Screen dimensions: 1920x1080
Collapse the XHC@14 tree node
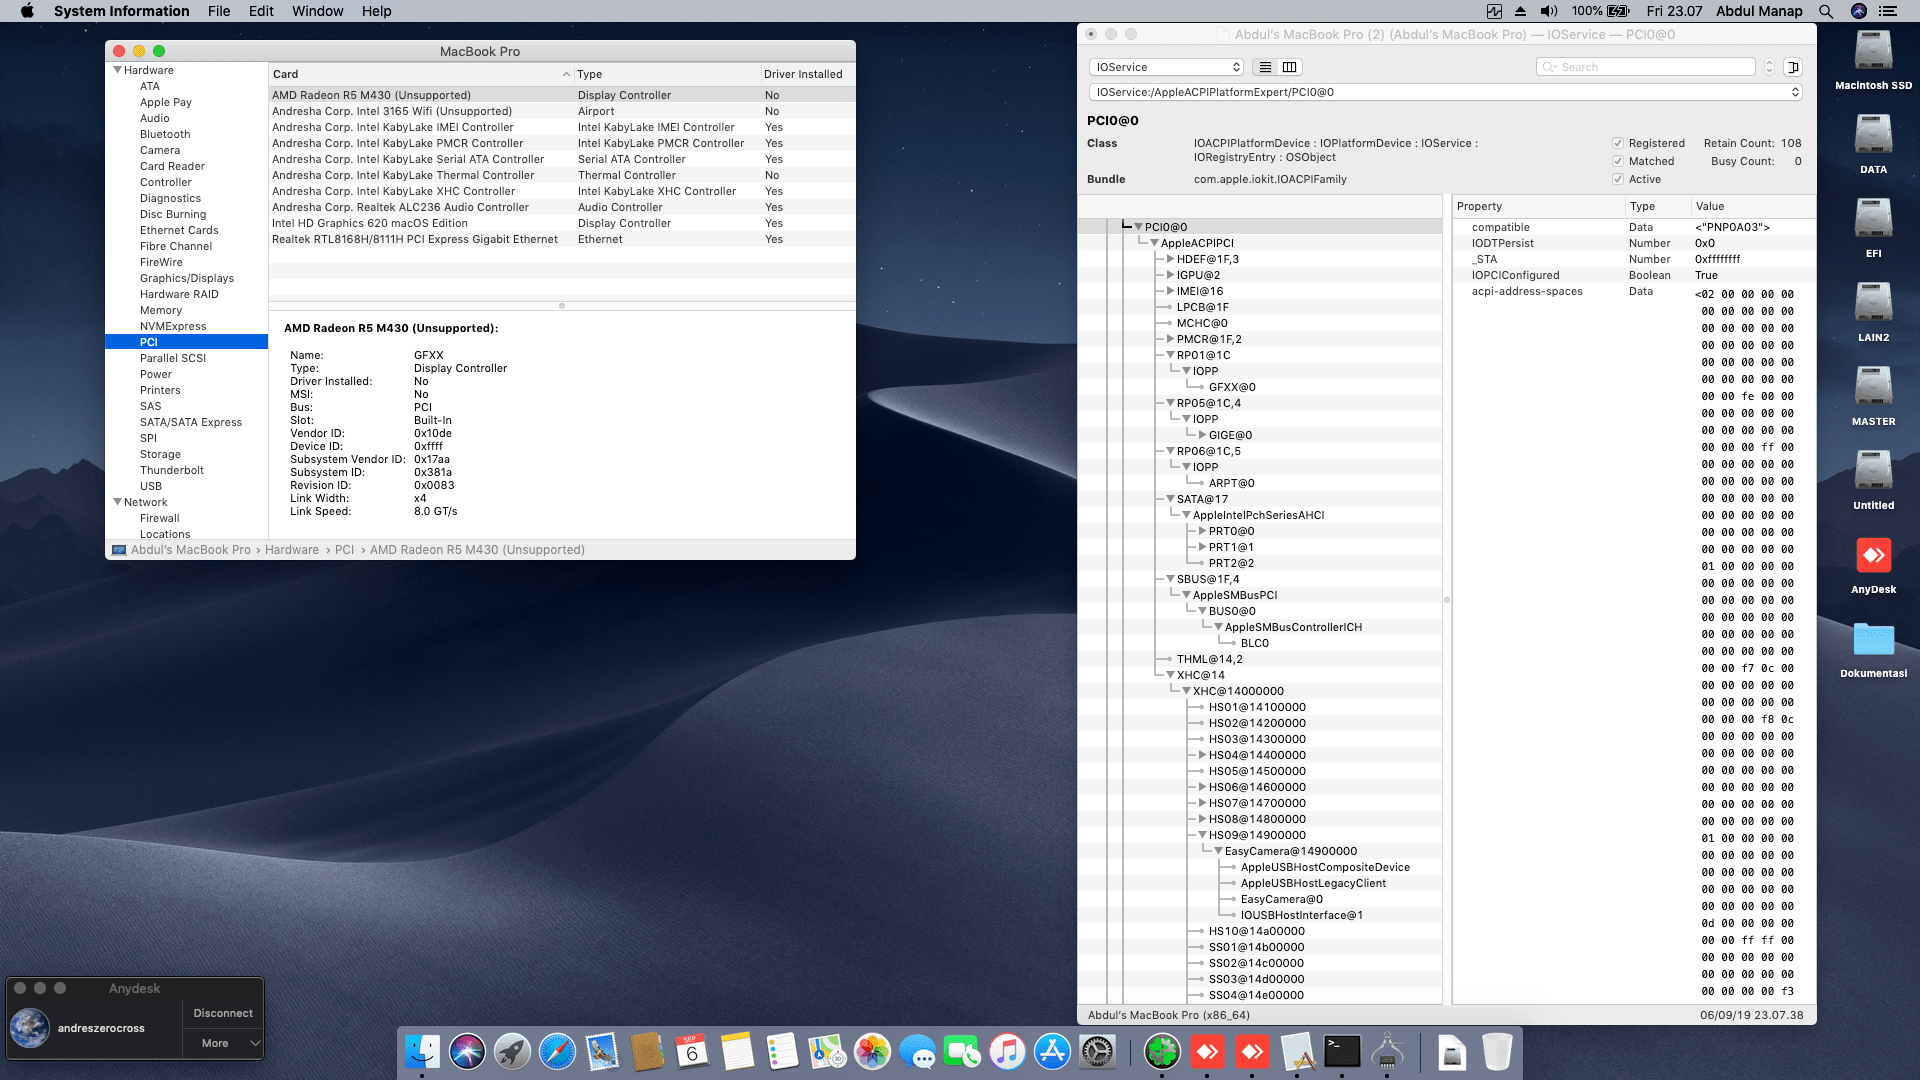1170,675
